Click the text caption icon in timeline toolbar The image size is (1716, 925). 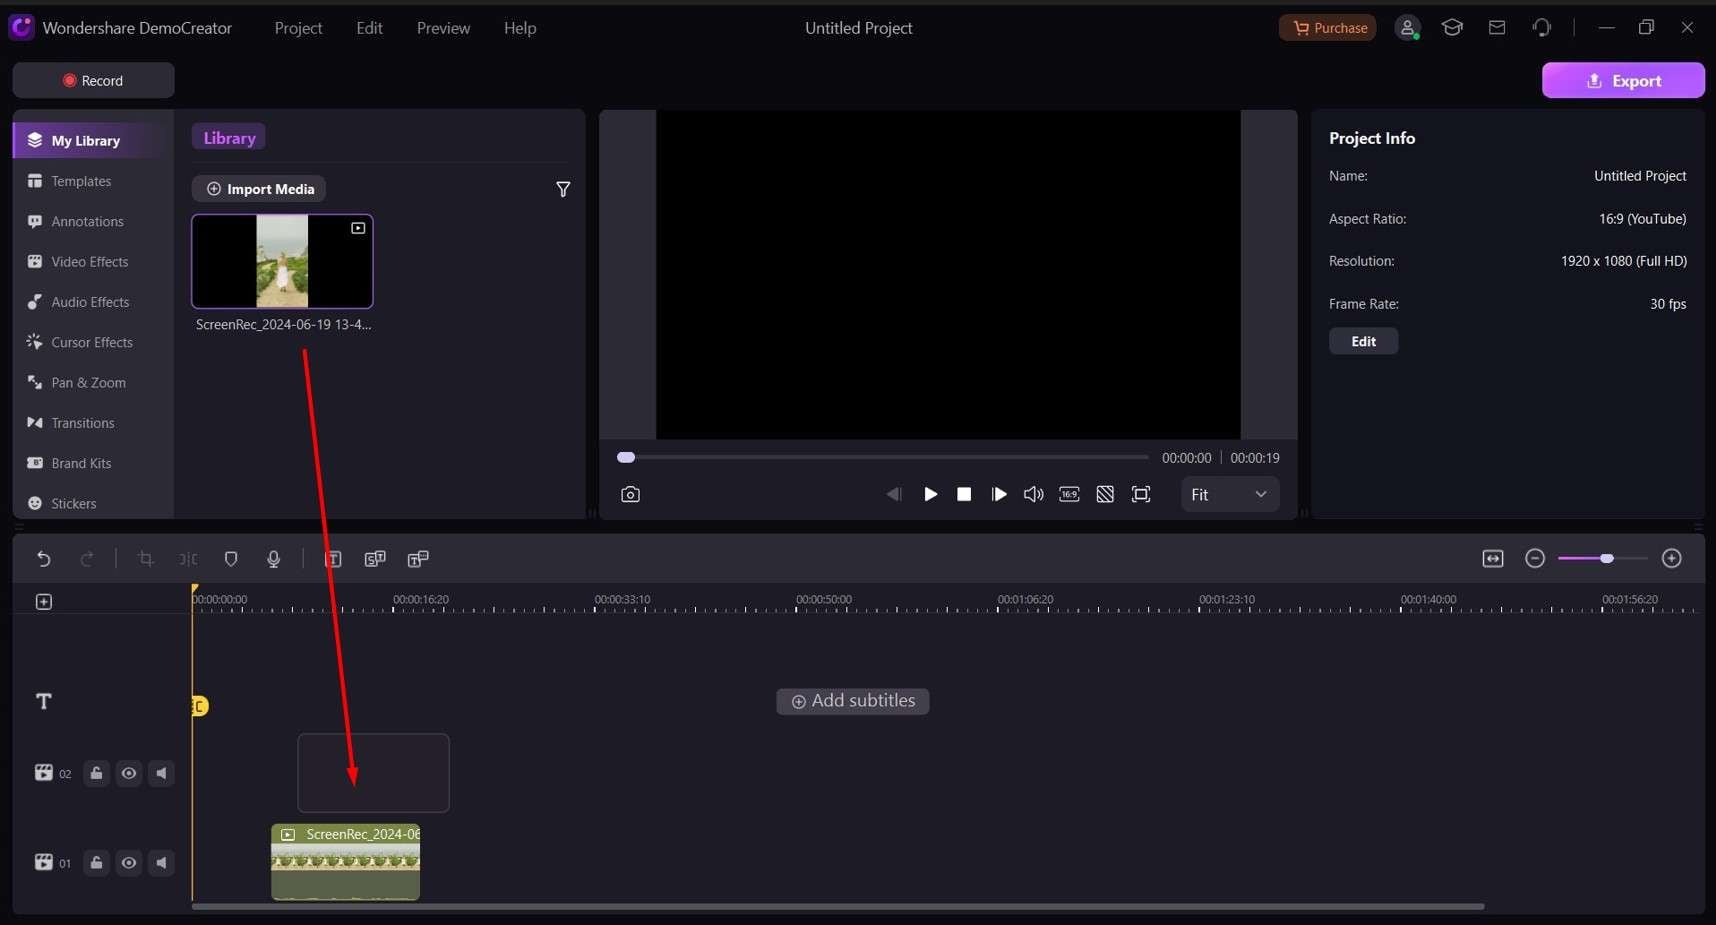(333, 559)
